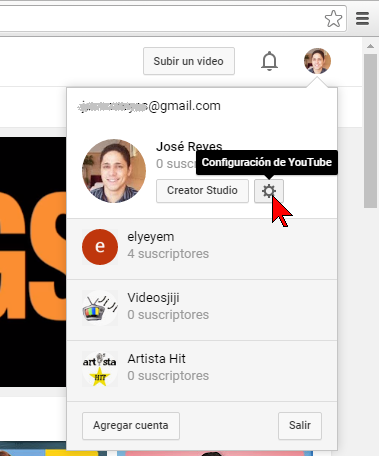Screen dimensions: 379x456
Task: Switch to the elyeyem channel
Action: click(202, 249)
